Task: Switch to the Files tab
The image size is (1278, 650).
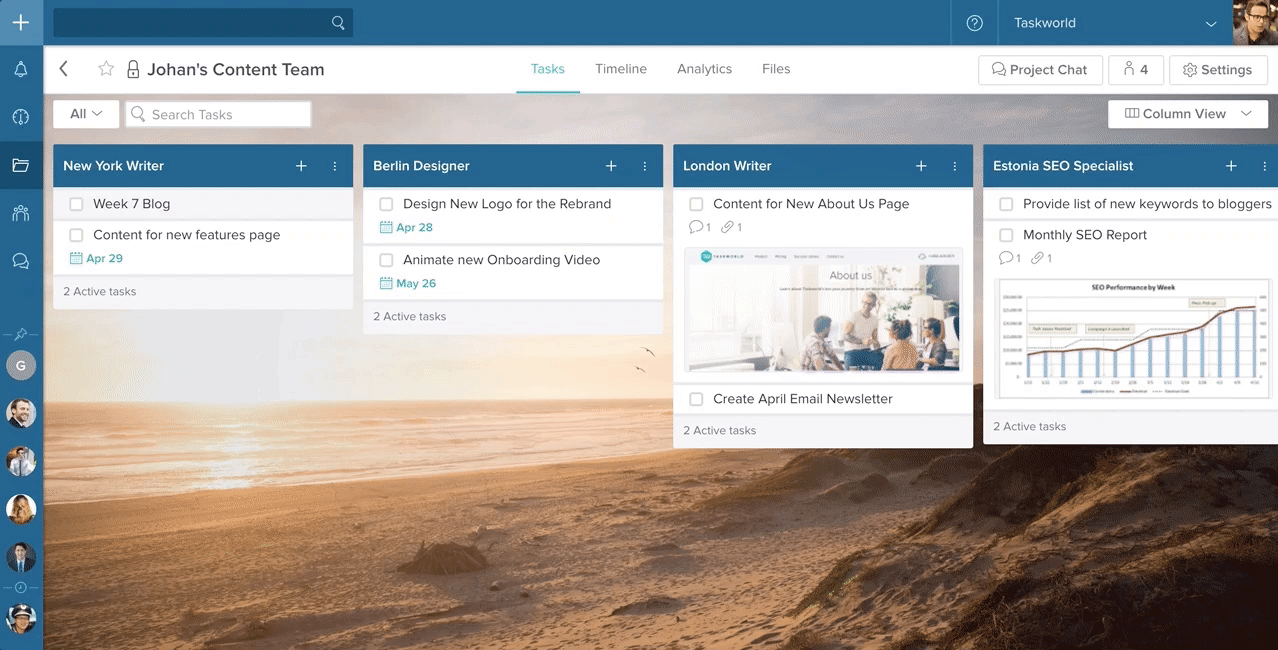Action: pos(776,69)
